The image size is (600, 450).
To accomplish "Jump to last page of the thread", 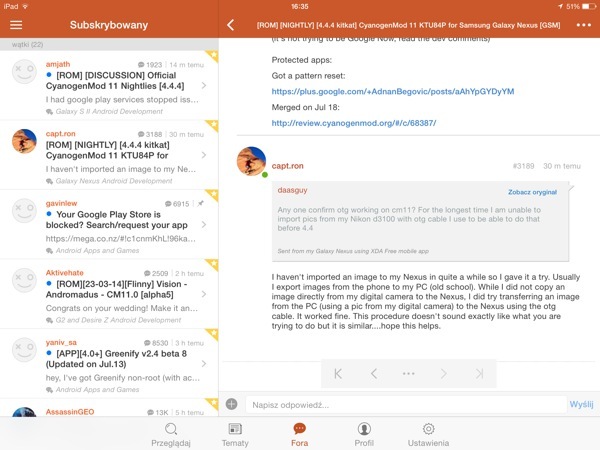I will click(x=479, y=373).
